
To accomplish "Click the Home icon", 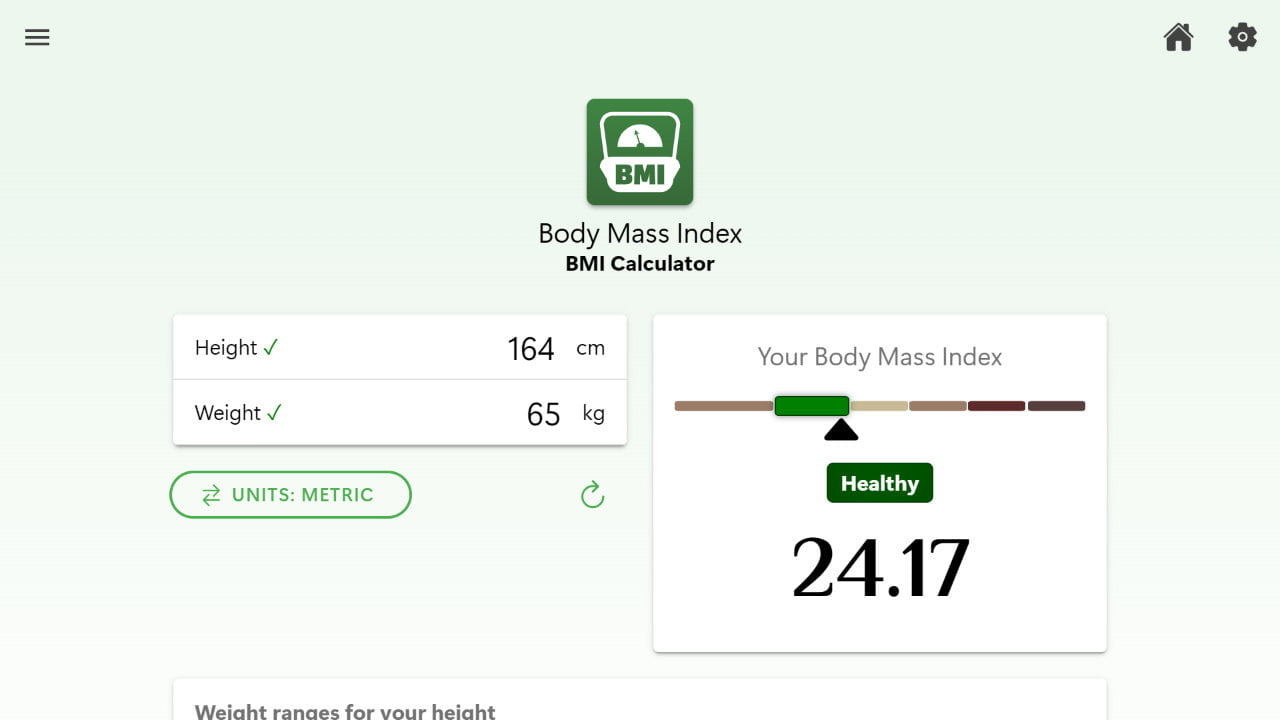I will [x=1178, y=37].
